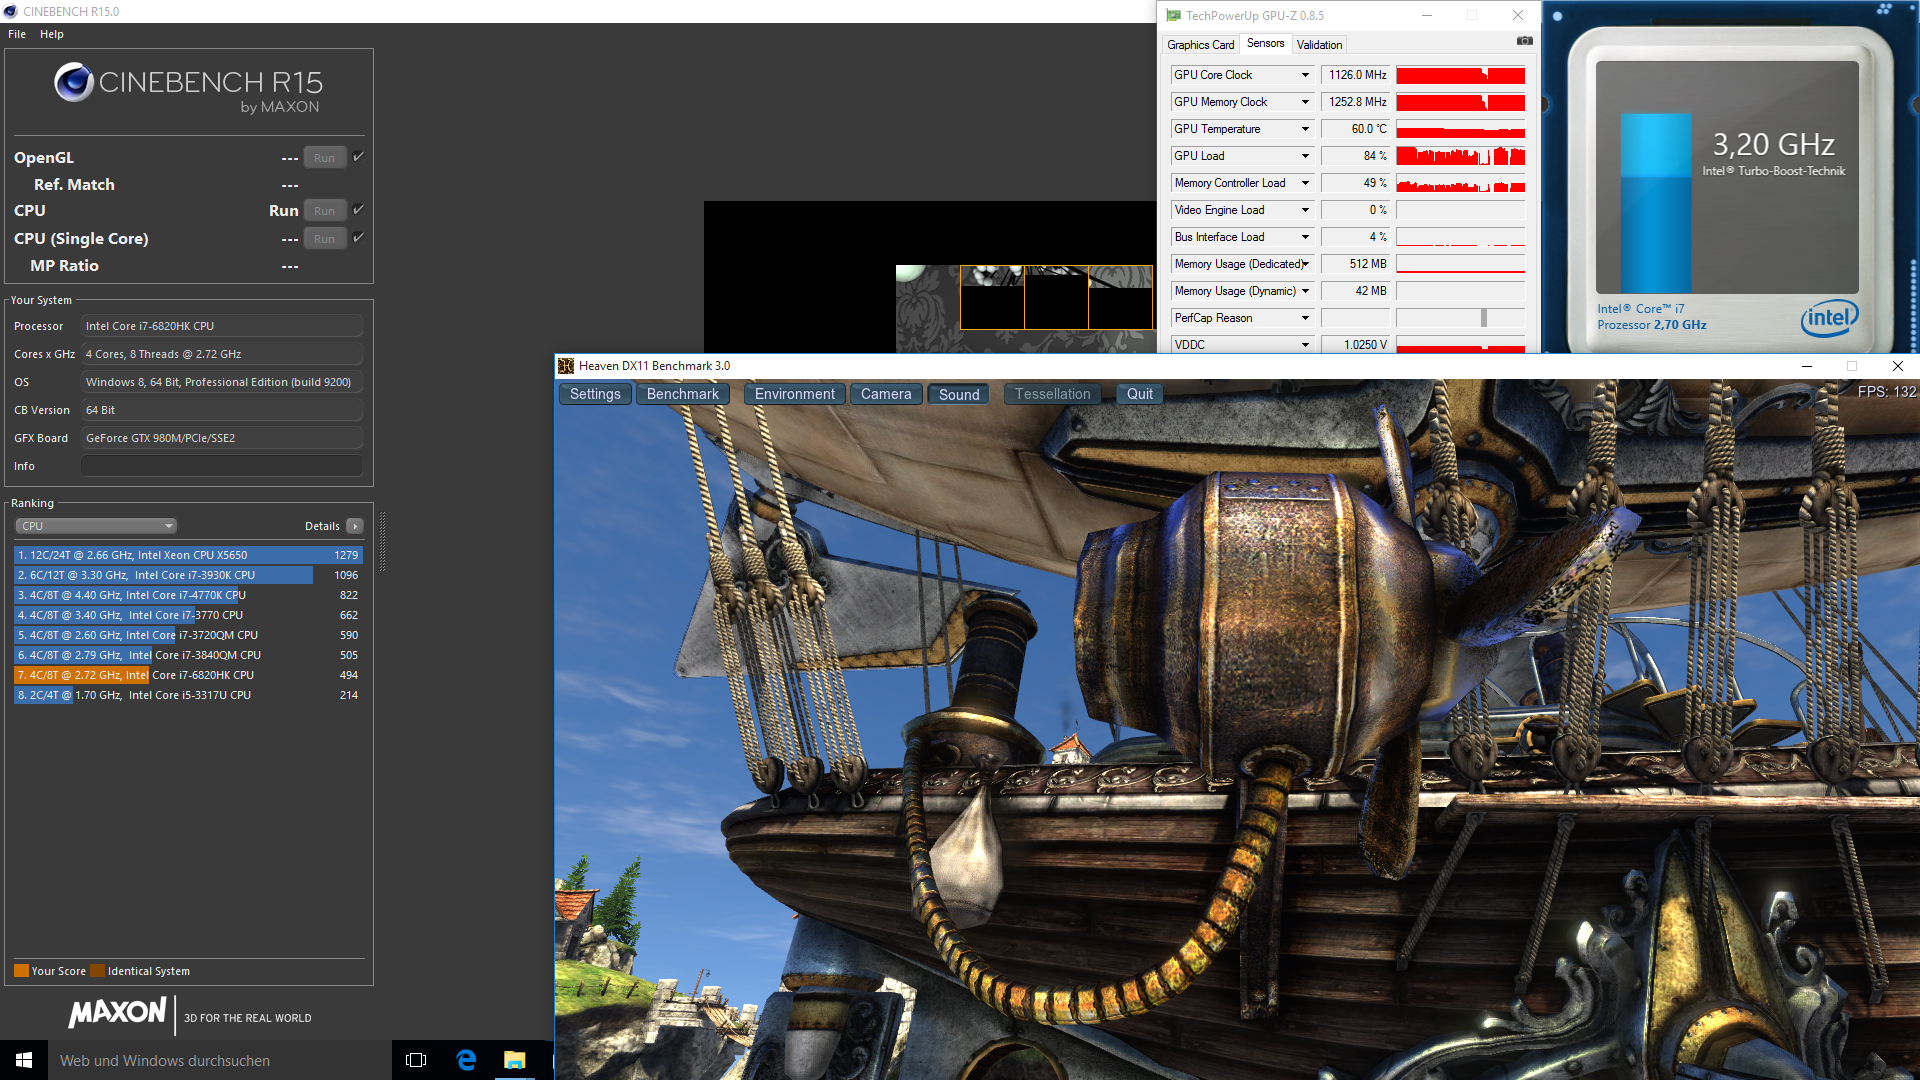Click the GPU-Z title bar icon
The image size is (1920, 1080).
[1174, 15]
